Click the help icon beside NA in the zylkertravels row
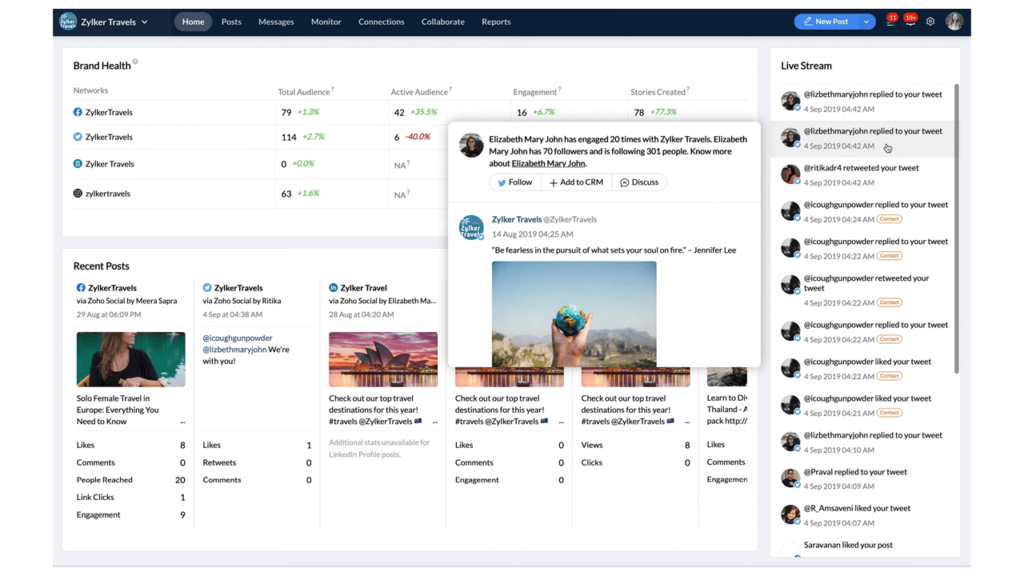Image resolution: width=1024 pixels, height=576 pixels. [409, 193]
